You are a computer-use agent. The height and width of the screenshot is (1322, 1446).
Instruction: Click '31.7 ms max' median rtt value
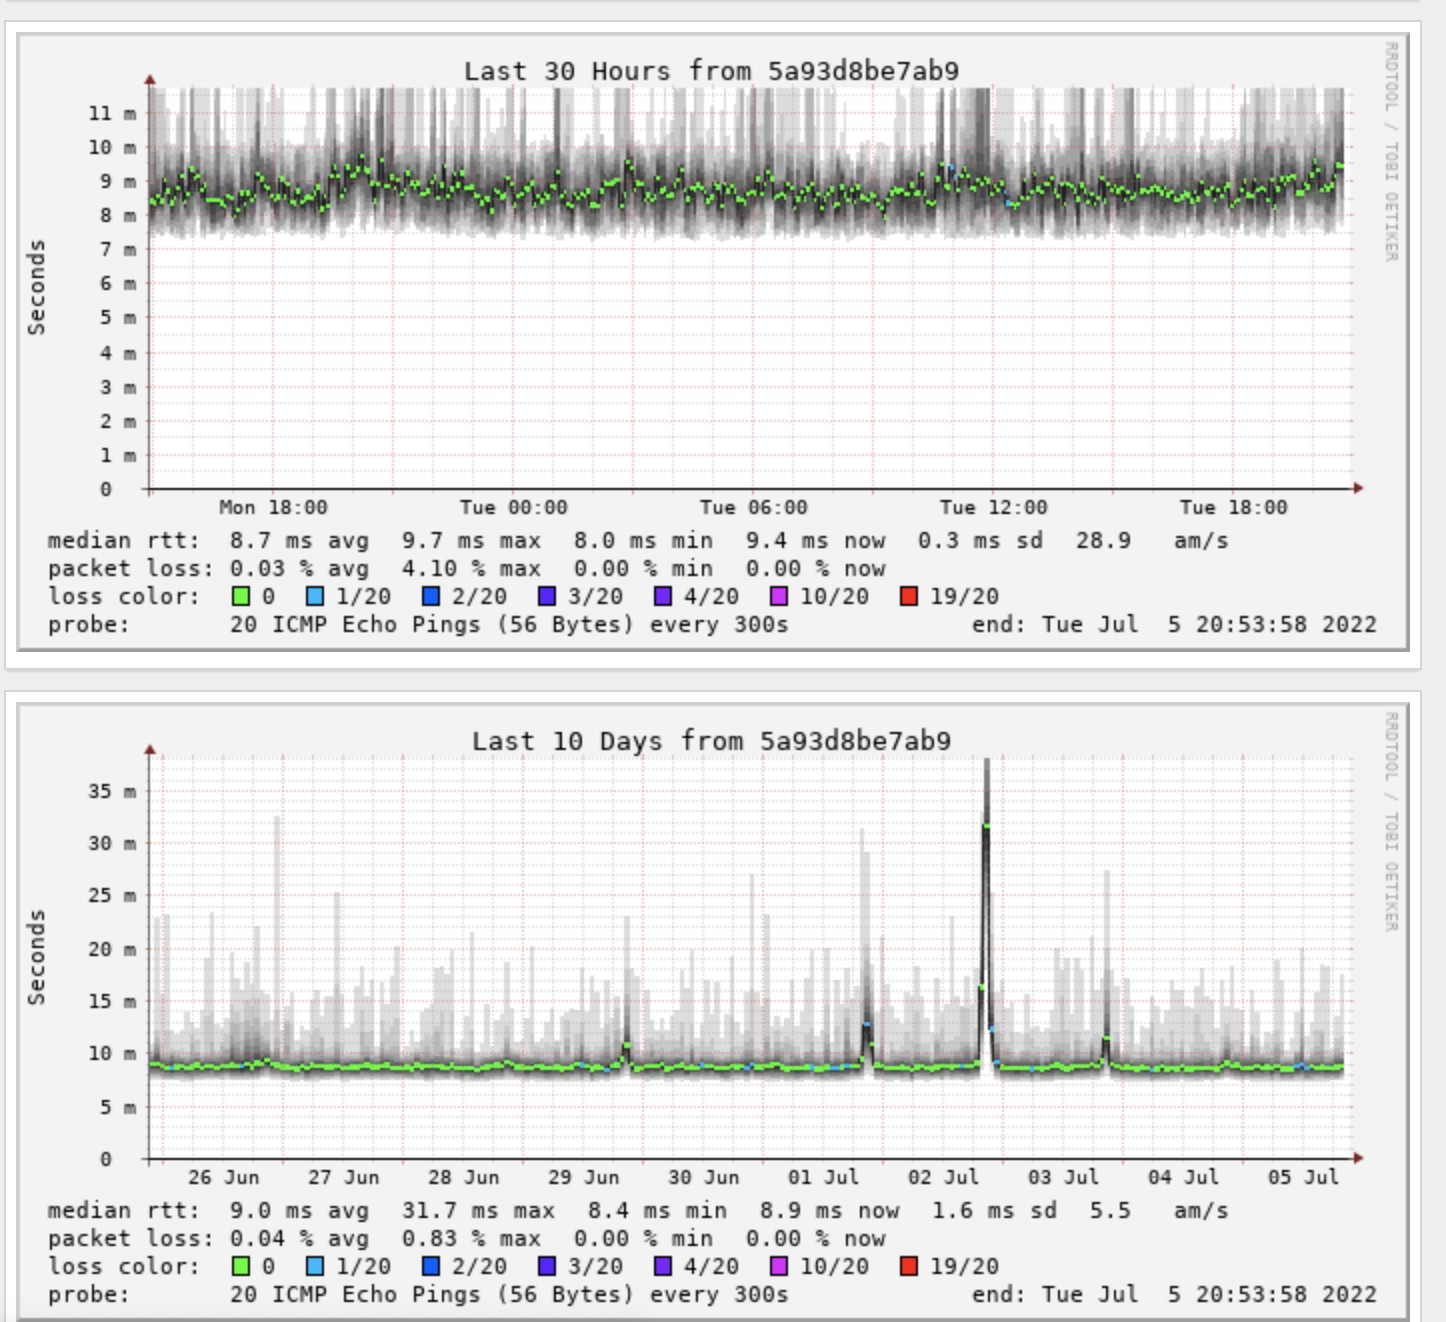(x=478, y=1211)
